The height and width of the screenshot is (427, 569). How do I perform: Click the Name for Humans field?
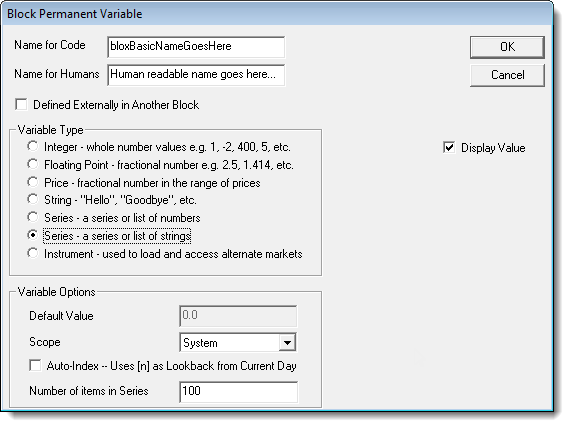tap(196, 75)
